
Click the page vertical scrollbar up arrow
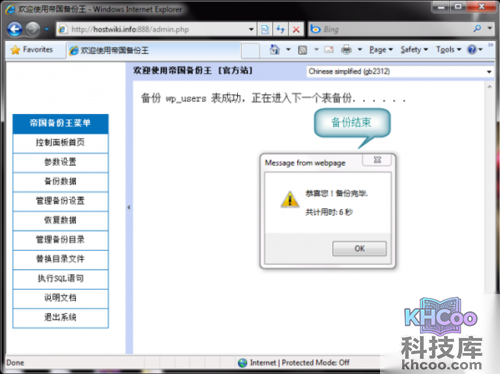[489, 87]
